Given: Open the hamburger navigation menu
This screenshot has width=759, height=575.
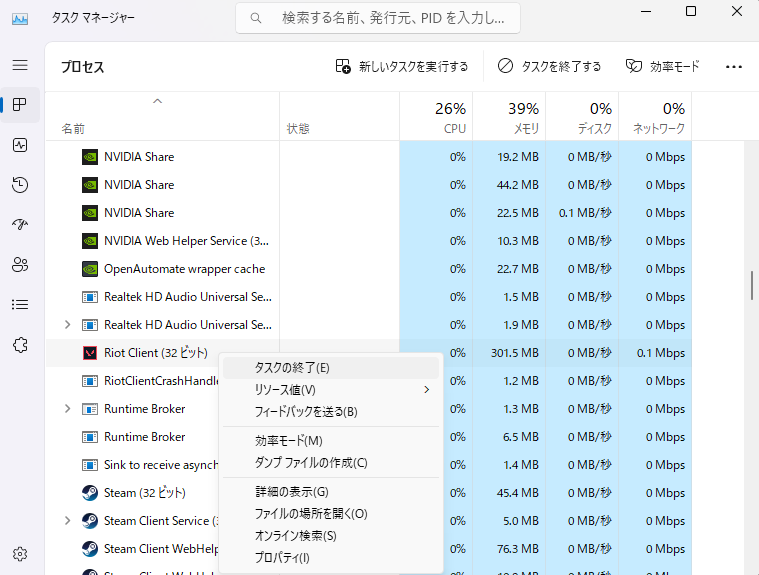Looking at the screenshot, I should [x=20, y=65].
